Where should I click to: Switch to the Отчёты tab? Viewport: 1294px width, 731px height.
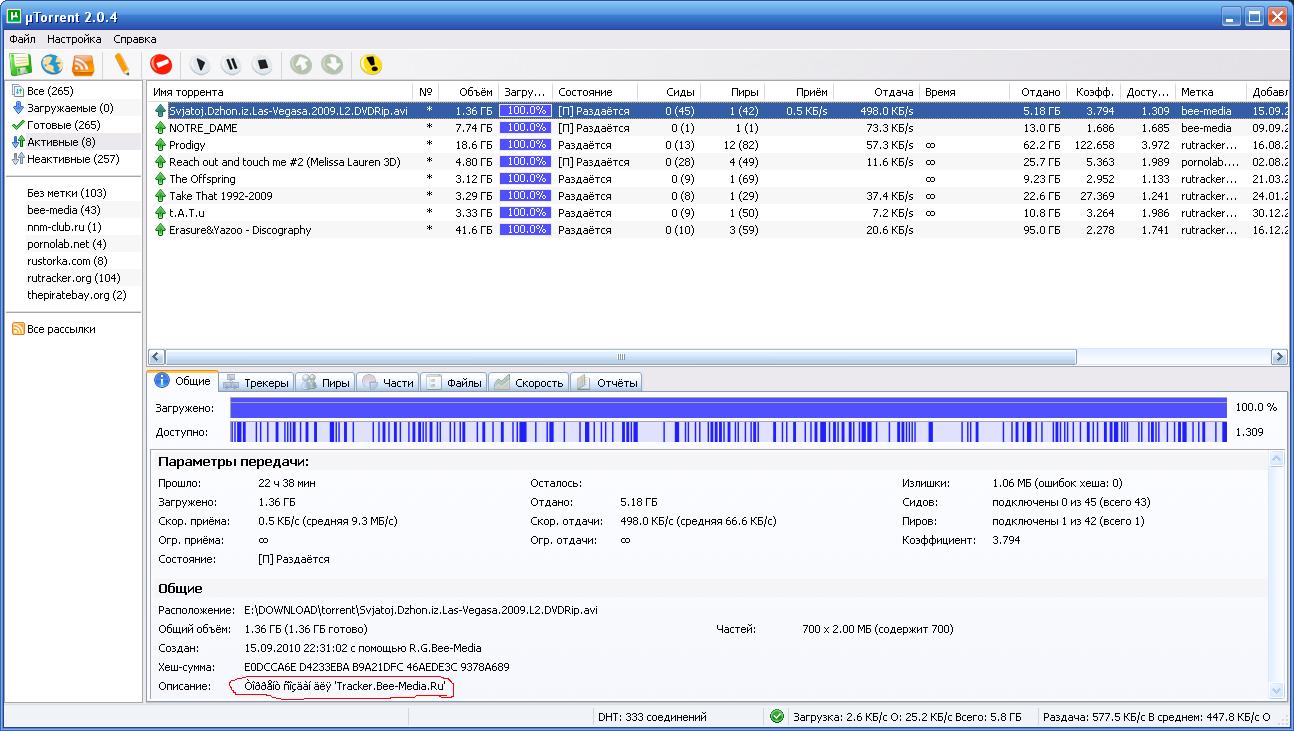[x=606, y=383]
